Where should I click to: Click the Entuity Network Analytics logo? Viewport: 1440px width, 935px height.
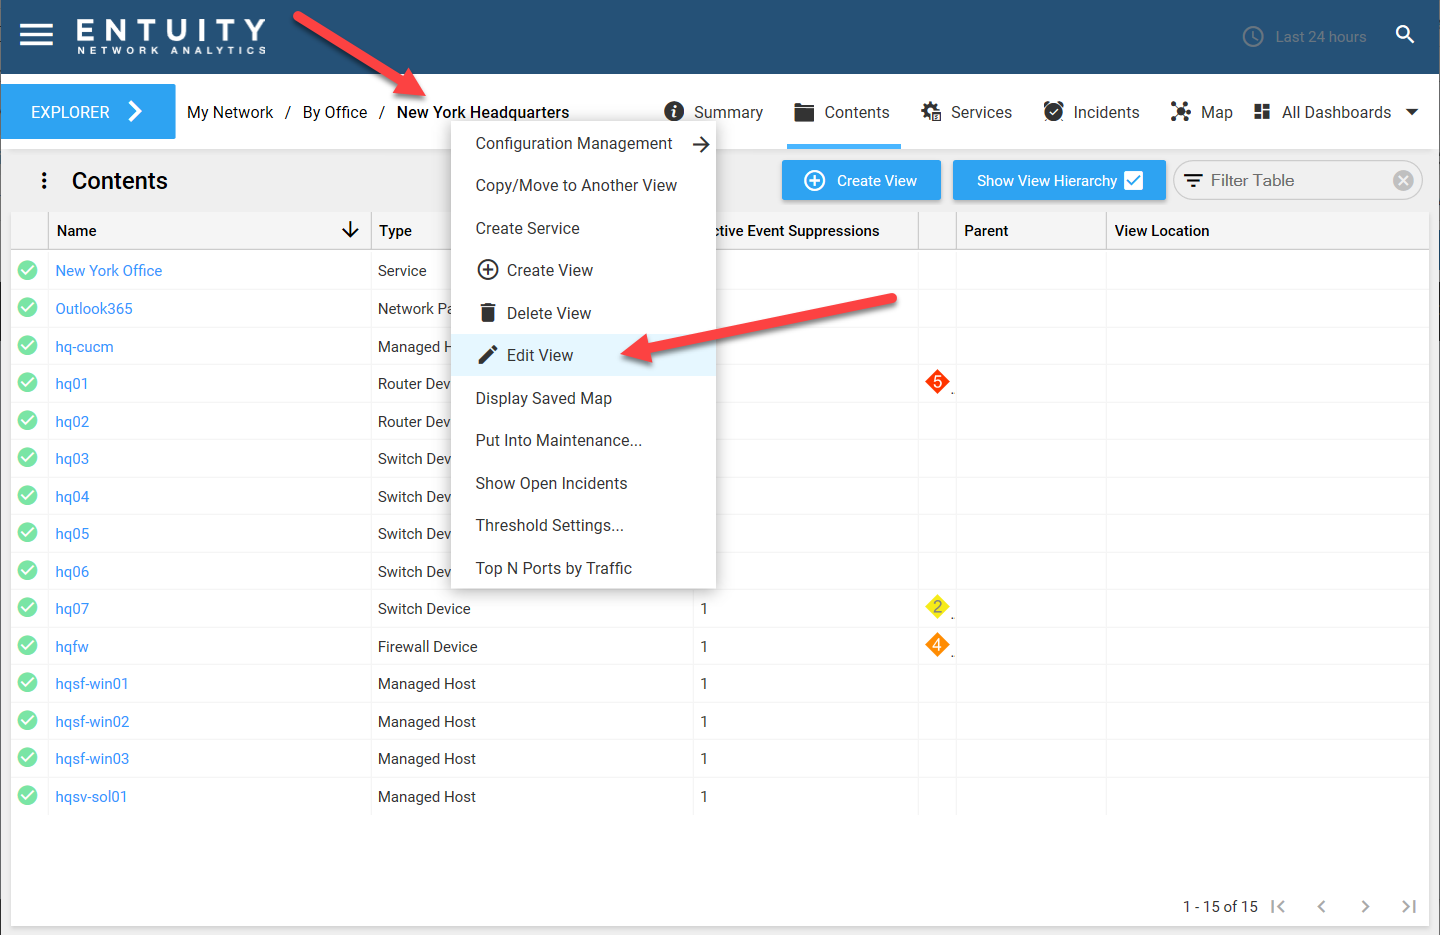click(x=172, y=36)
